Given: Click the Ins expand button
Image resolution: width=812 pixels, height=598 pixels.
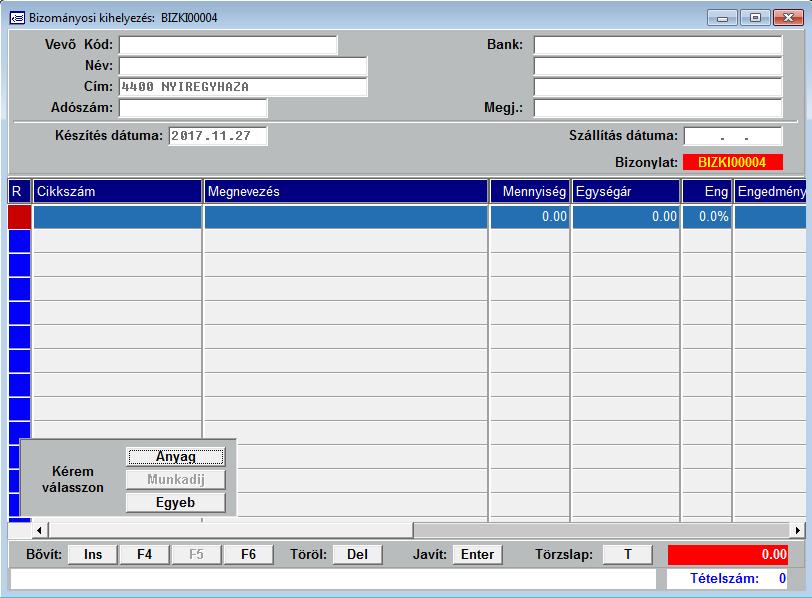Looking at the screenshot, I should (x=93, y=555).
